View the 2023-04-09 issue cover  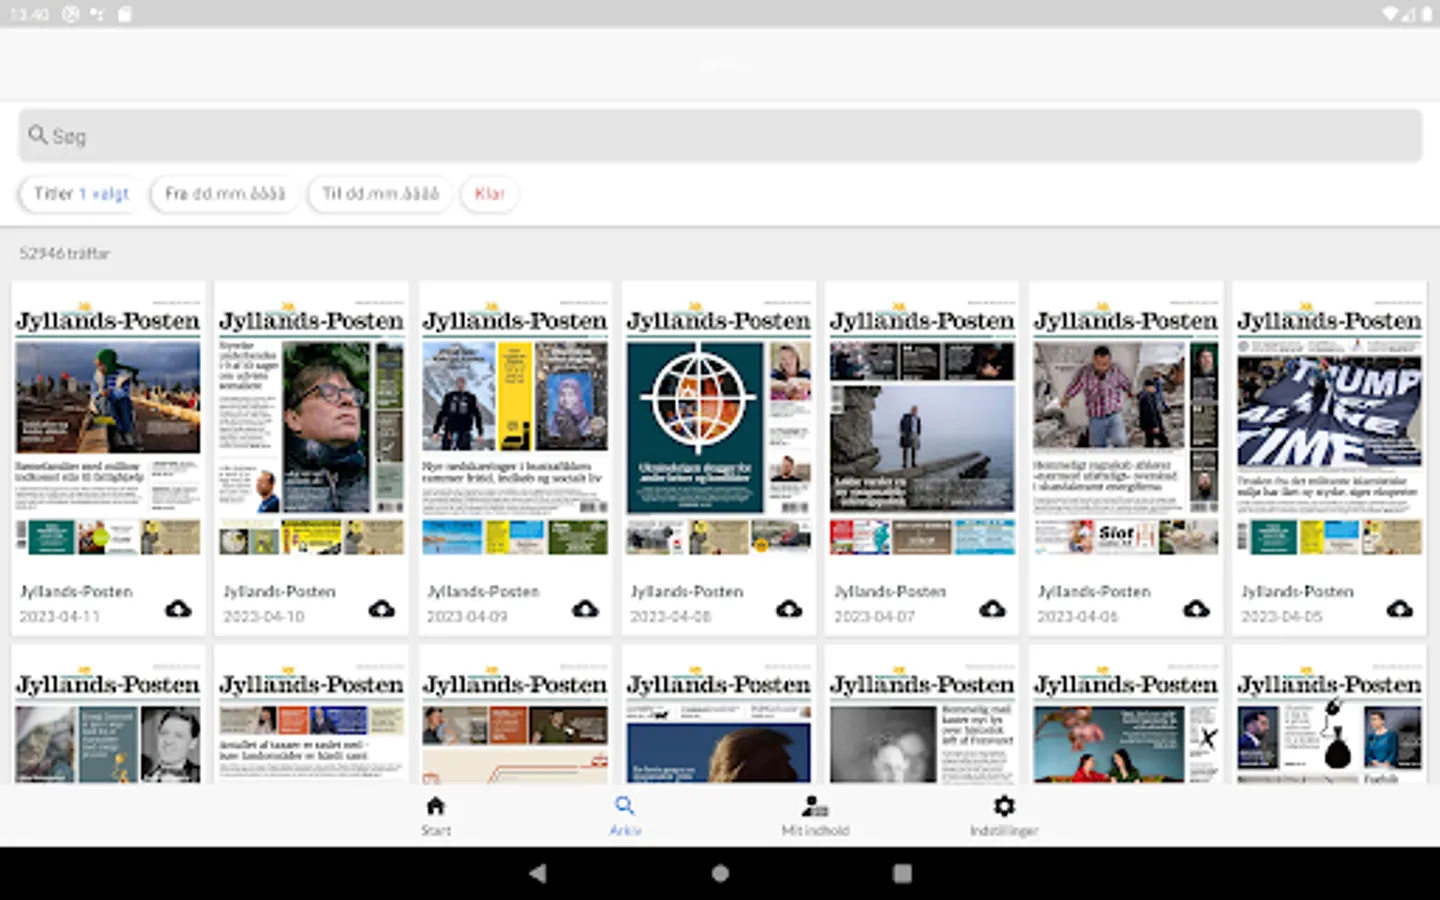tap(515, 428)
